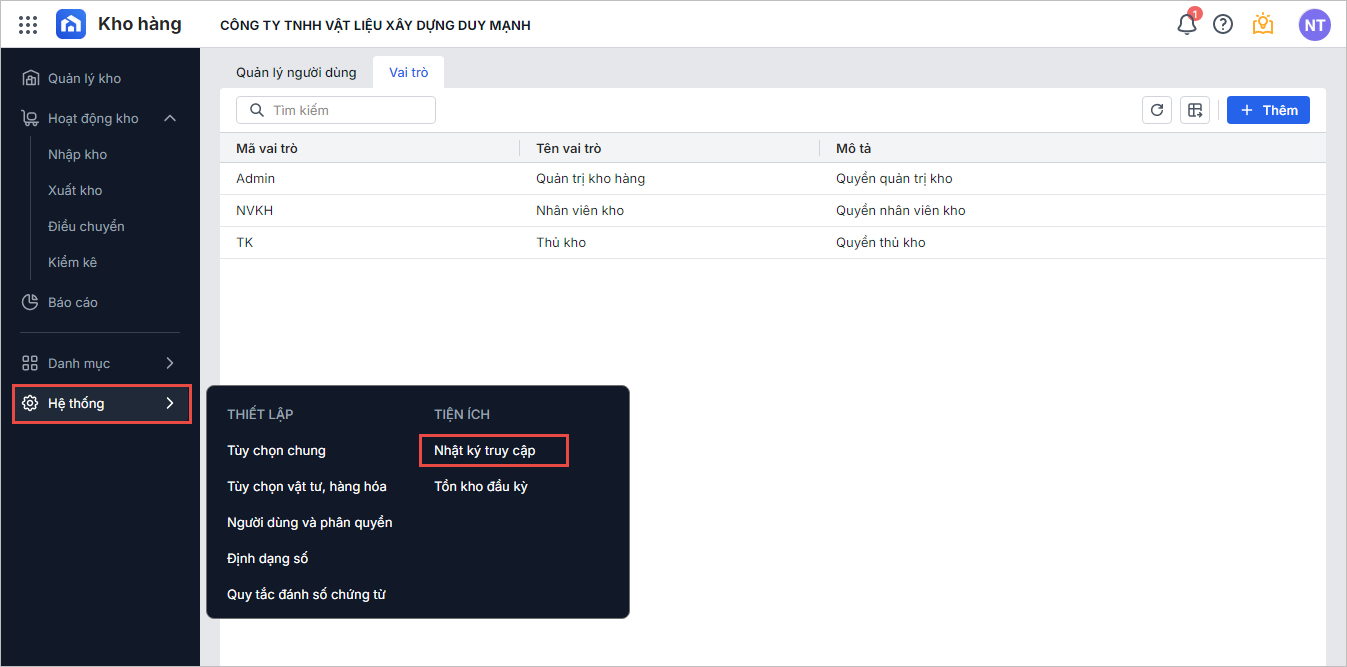The width and height of the screenshot is (1347, 667).
Task: Go to Xuất kho in sidebar
Action: click(75, 190)
